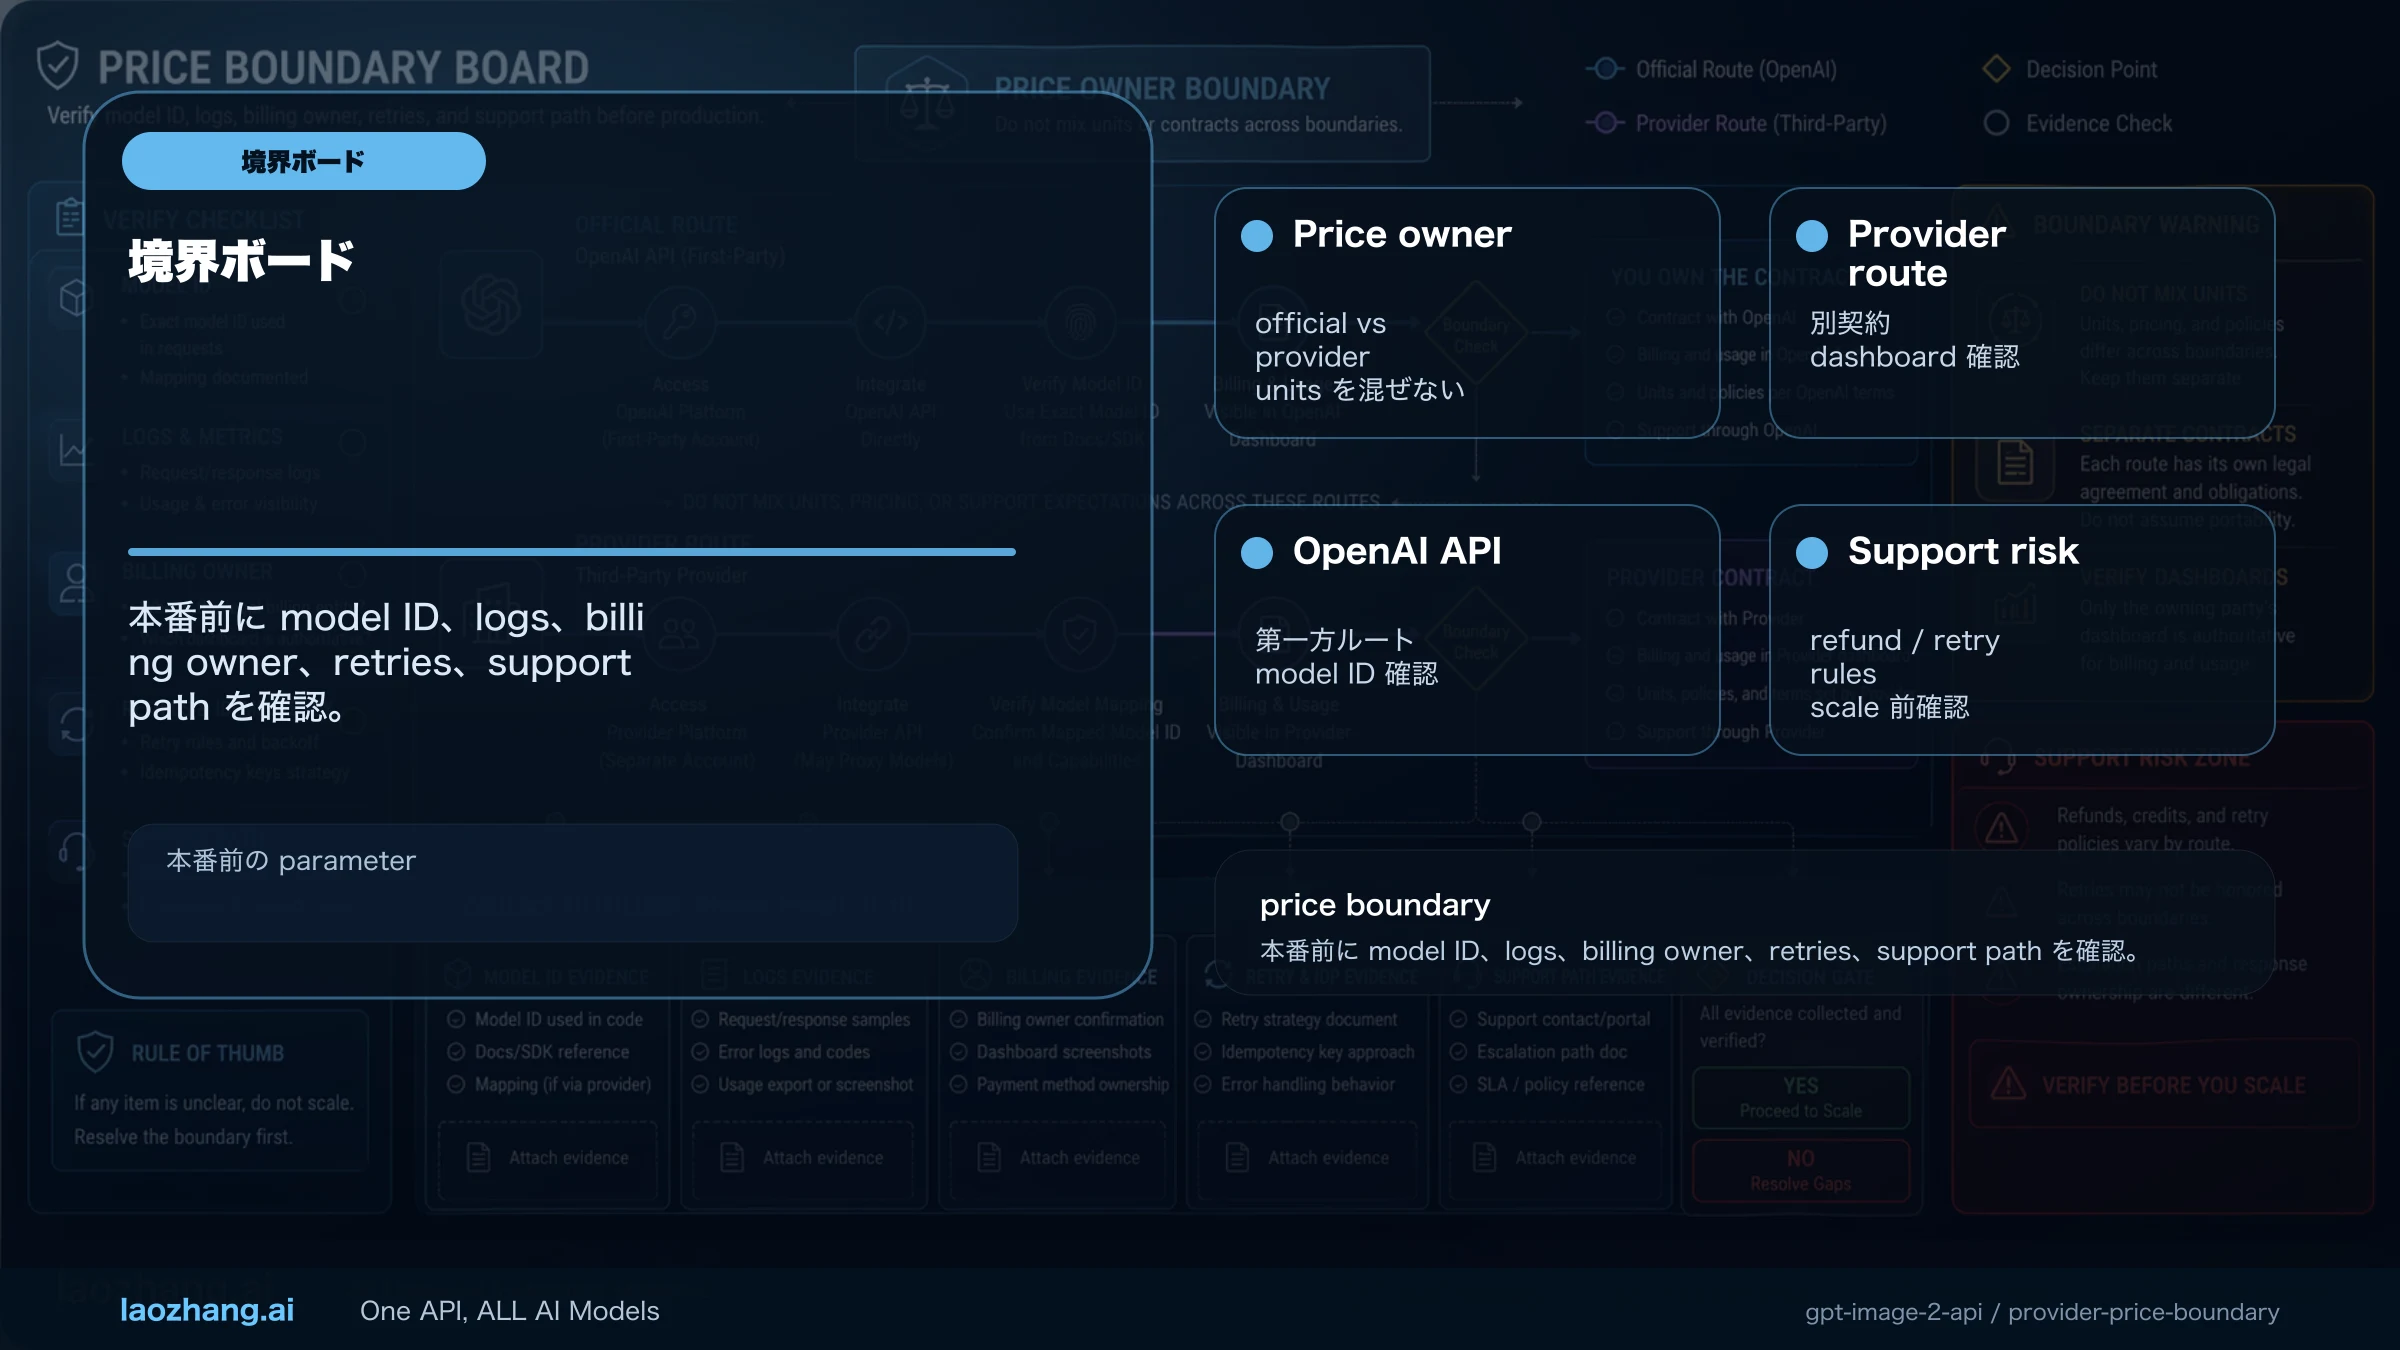This screenshot has height=1350, width=2400.
Task: Click the scales icon in PRICE OWNER BOUNDARY box
Action: point(927,104)
